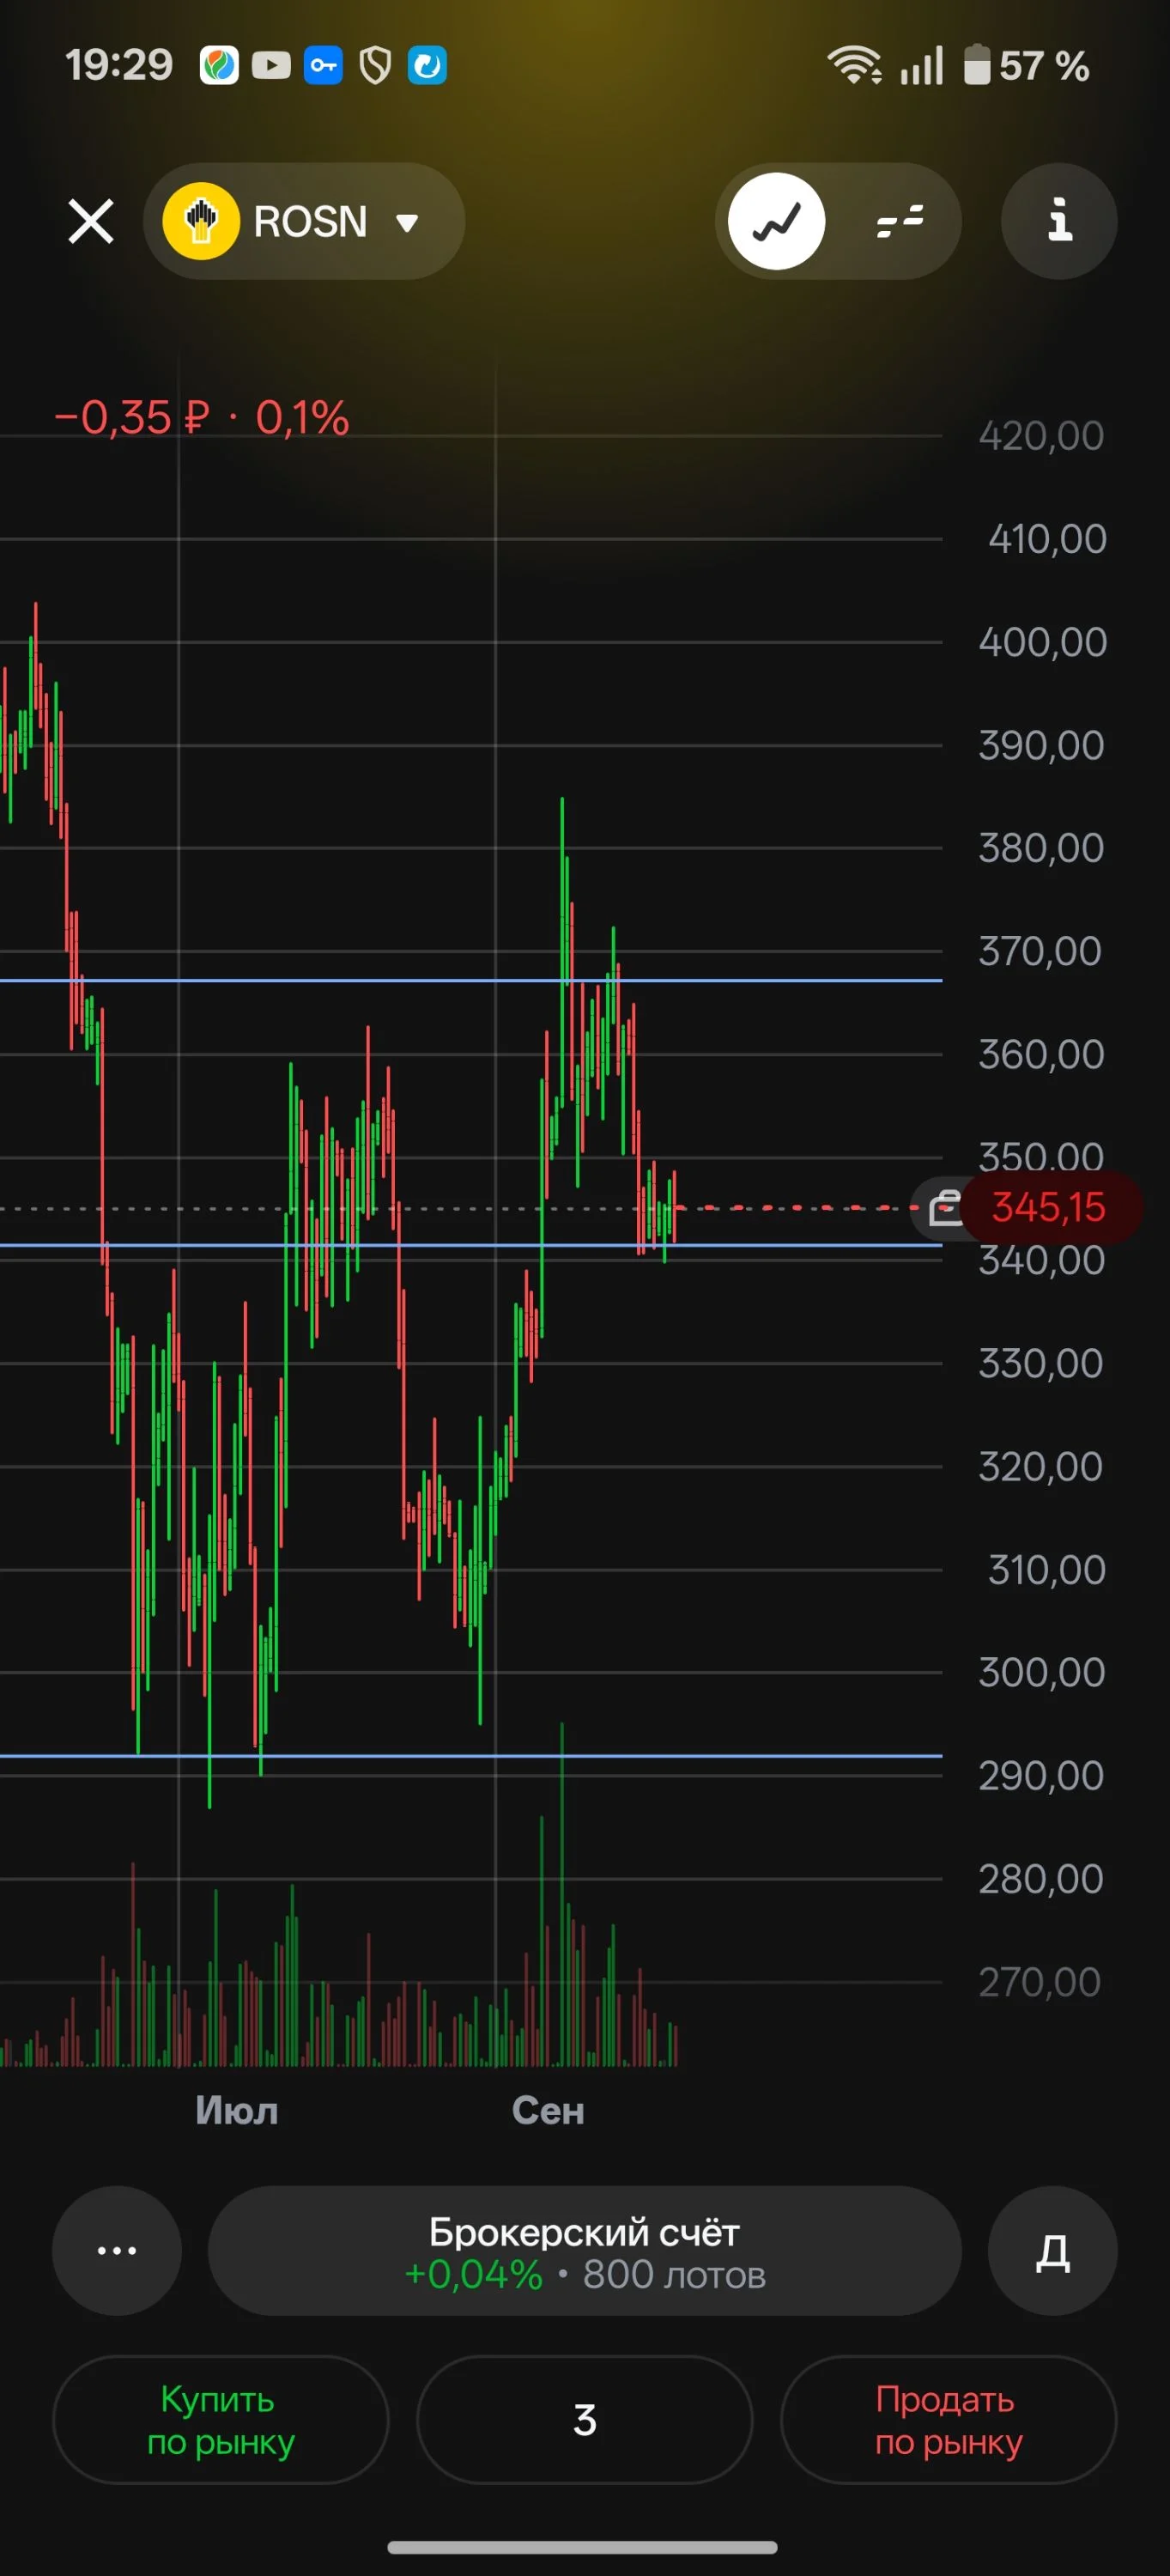
Task: Tap the blue horizontal level line near 292
Action: [x=470, y=1755]
